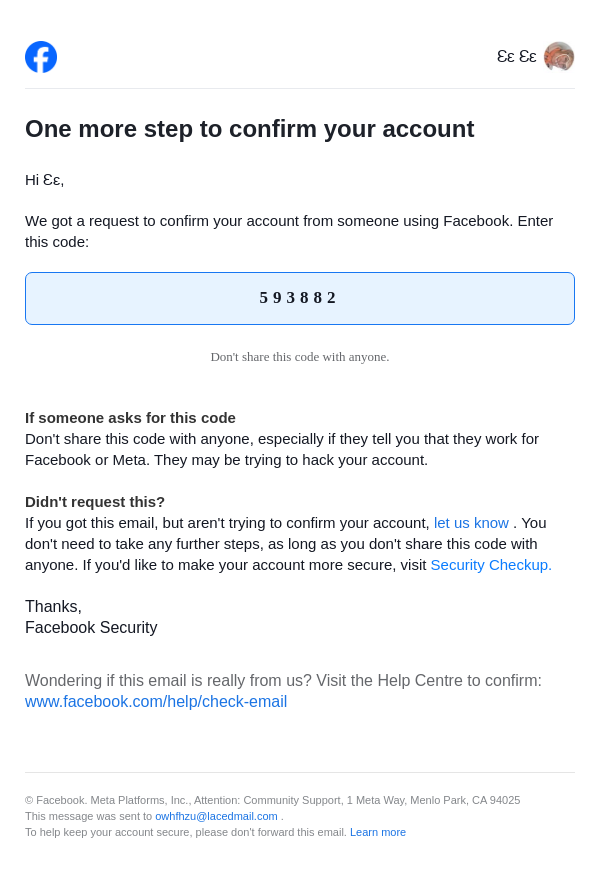Click the "Hi" greeting line

click(45, 180)
